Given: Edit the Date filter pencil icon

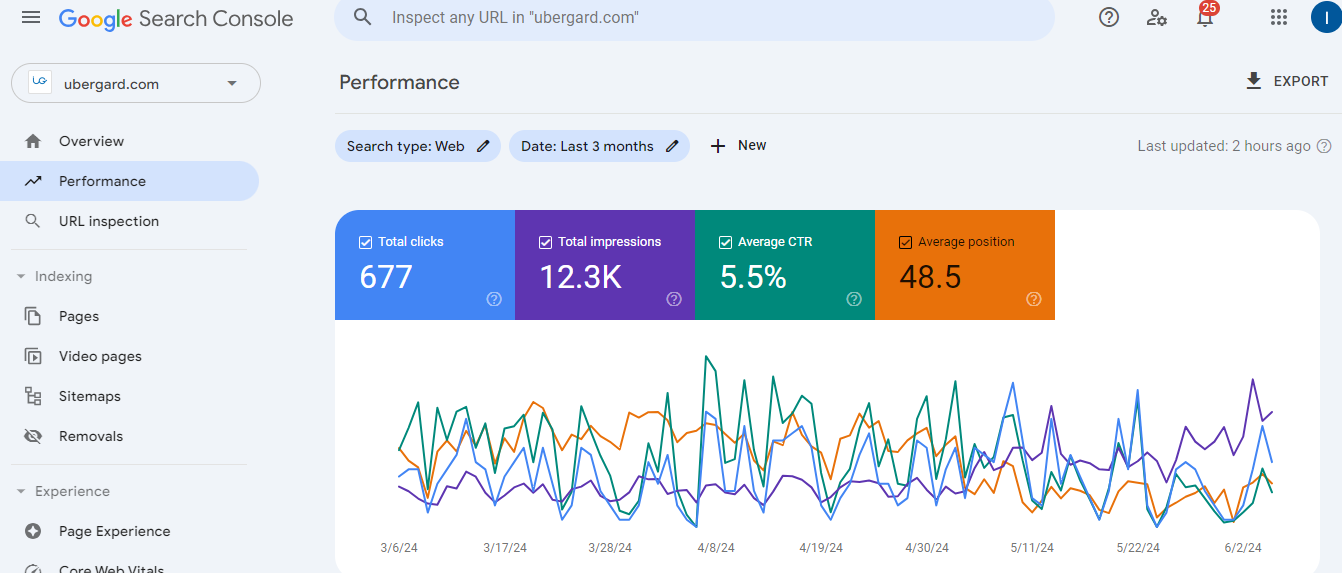Looking at the screenshot, I should point(673,146).
